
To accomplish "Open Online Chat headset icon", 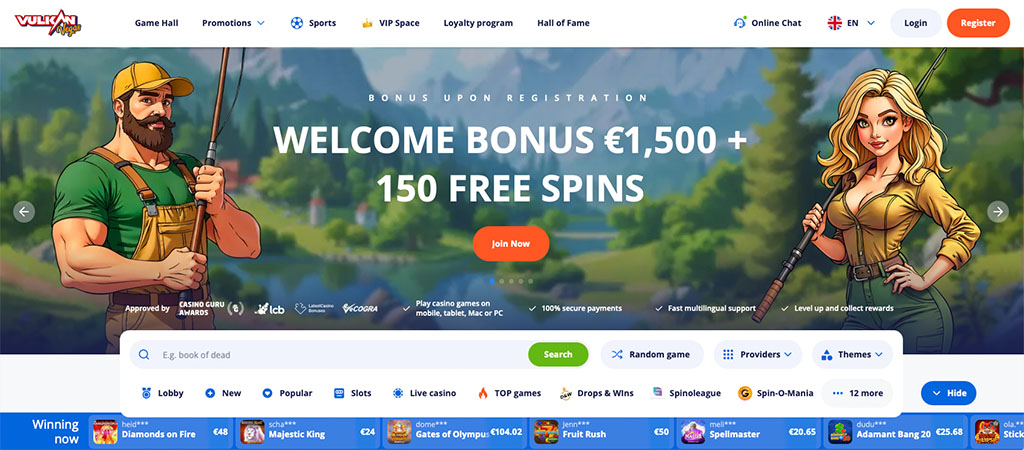I will pyautogui.click(x=740, y=23).
